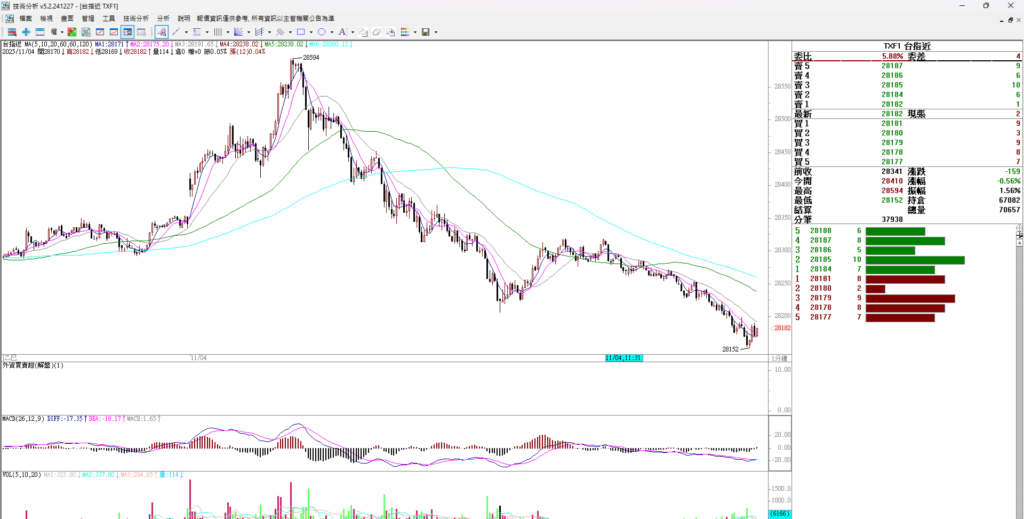The image size is (1024, 519).
Task: Toggle the red-green diagonal chart button
Action: (x=70, y=32)
